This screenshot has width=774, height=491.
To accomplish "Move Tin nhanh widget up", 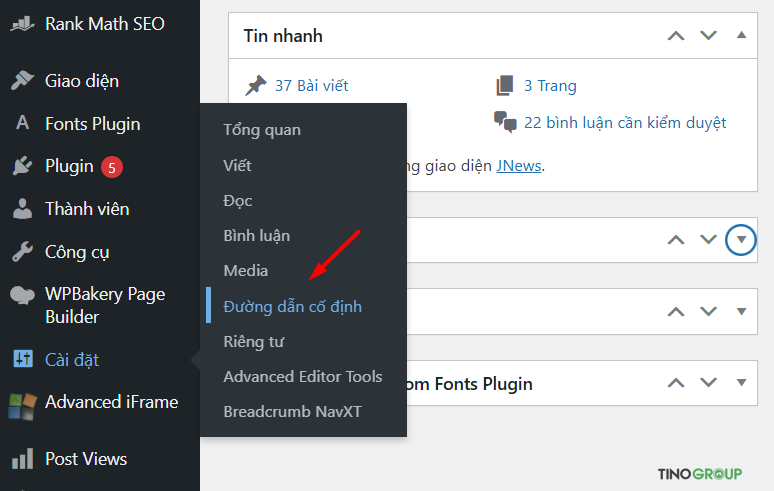I will [676, 36].
